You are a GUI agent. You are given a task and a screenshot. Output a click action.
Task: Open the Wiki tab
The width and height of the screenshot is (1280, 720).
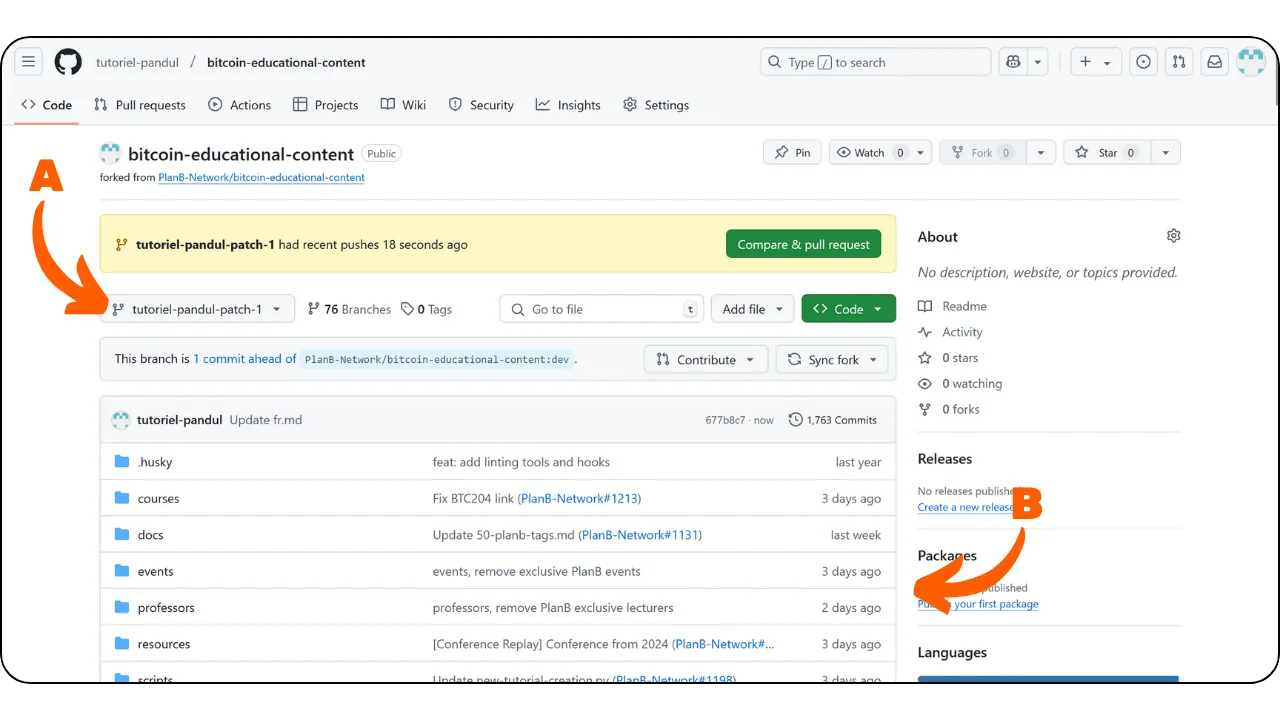click(403, 105)
